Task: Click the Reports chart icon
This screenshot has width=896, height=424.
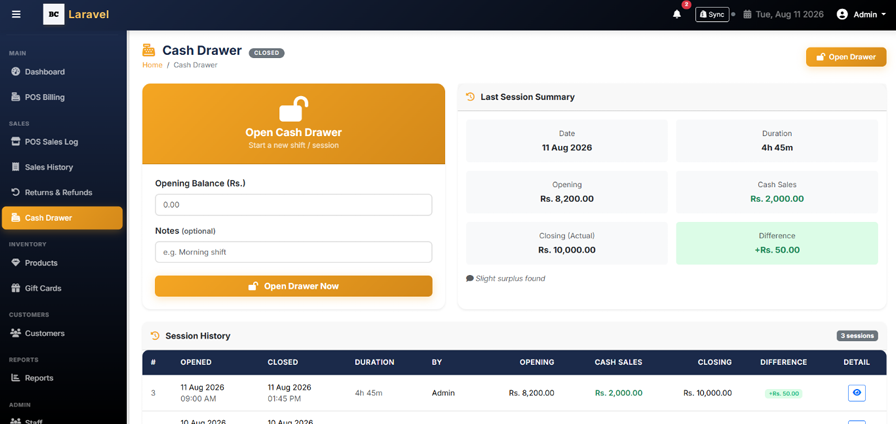Action: (x=15, y=378)
